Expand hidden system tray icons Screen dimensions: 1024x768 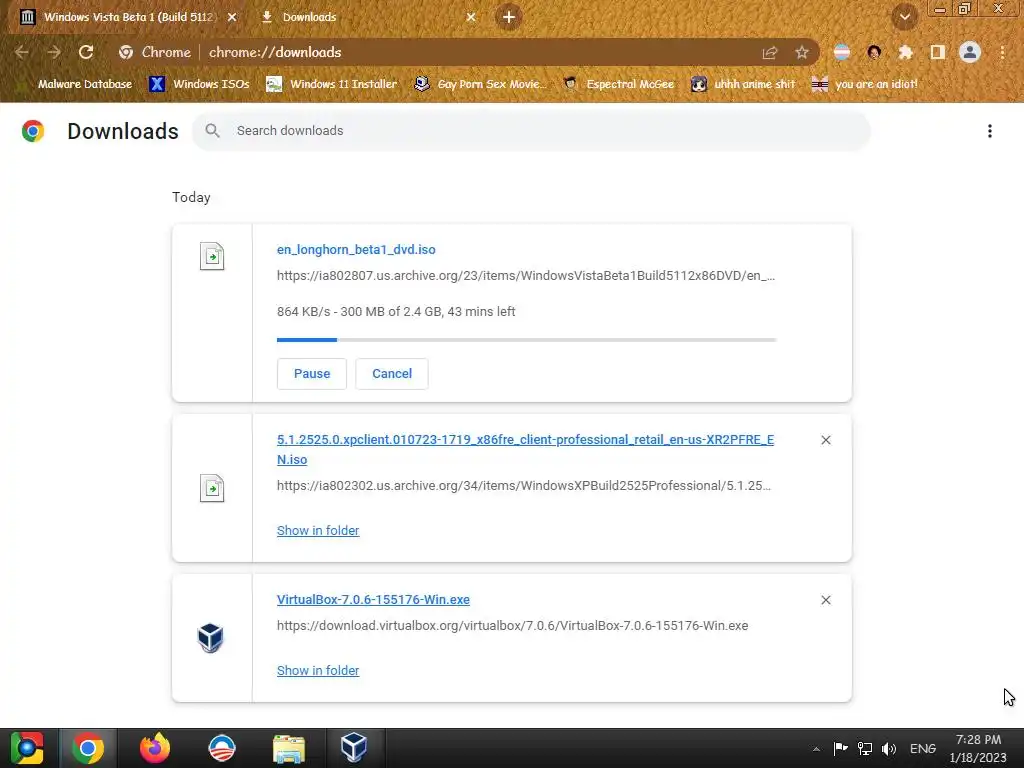(x=816, y=749)
